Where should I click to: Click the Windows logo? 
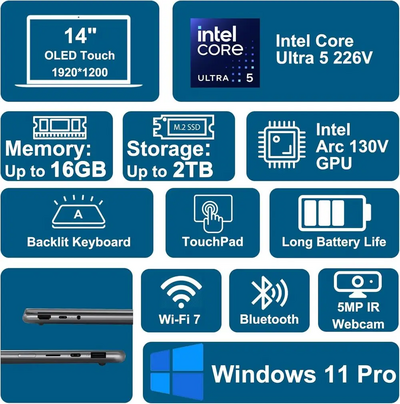click(x=177, y=372)
